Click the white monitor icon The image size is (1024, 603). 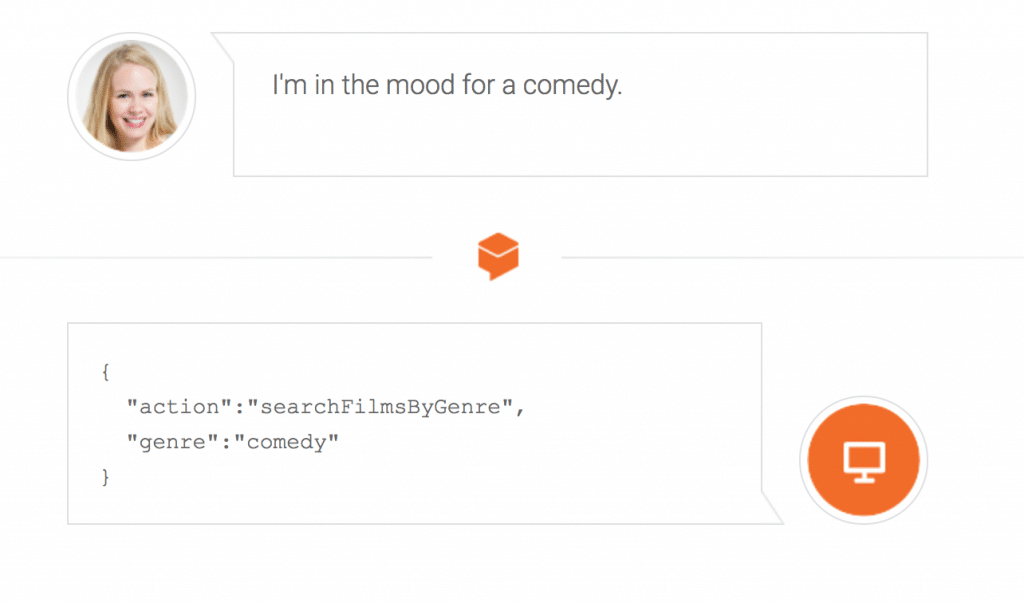point(863,461)
